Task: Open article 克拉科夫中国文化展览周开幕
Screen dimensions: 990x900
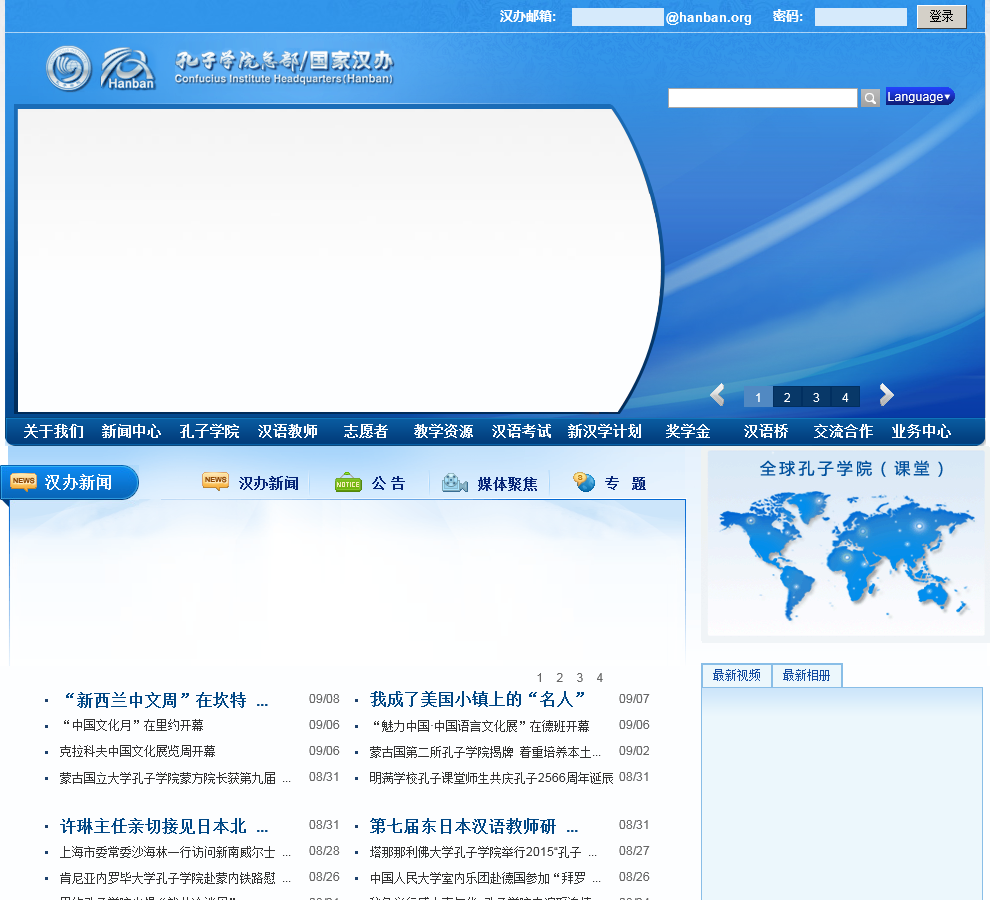Action: coord(138,752)
